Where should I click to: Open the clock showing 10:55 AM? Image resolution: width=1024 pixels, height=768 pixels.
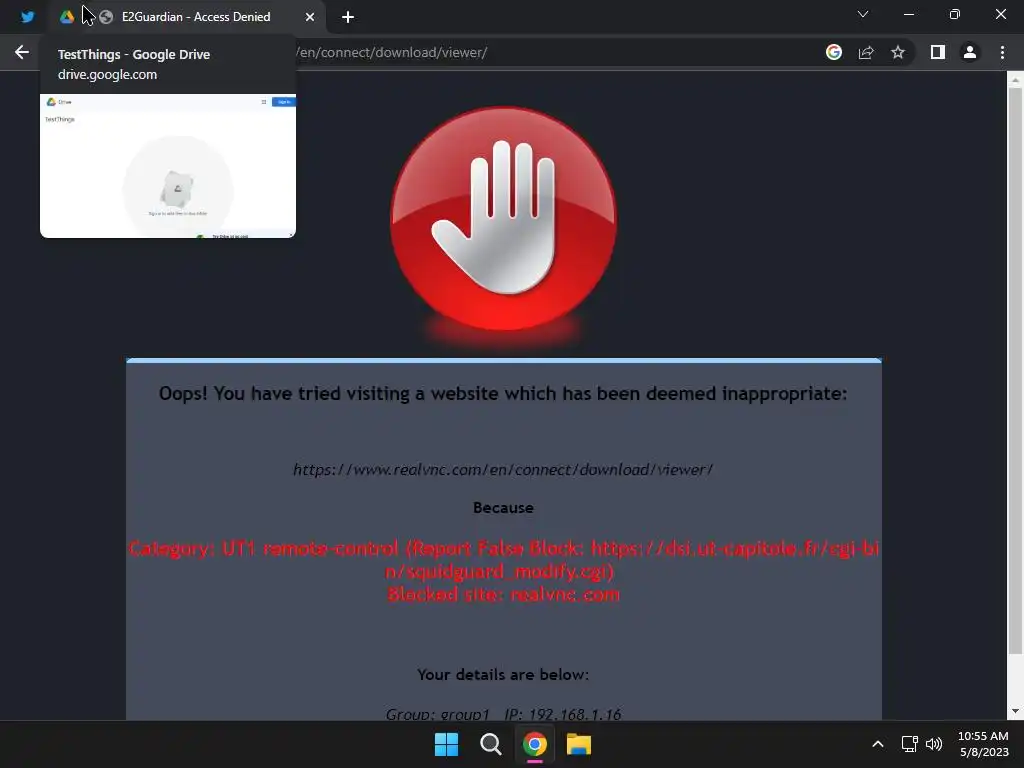983,744
